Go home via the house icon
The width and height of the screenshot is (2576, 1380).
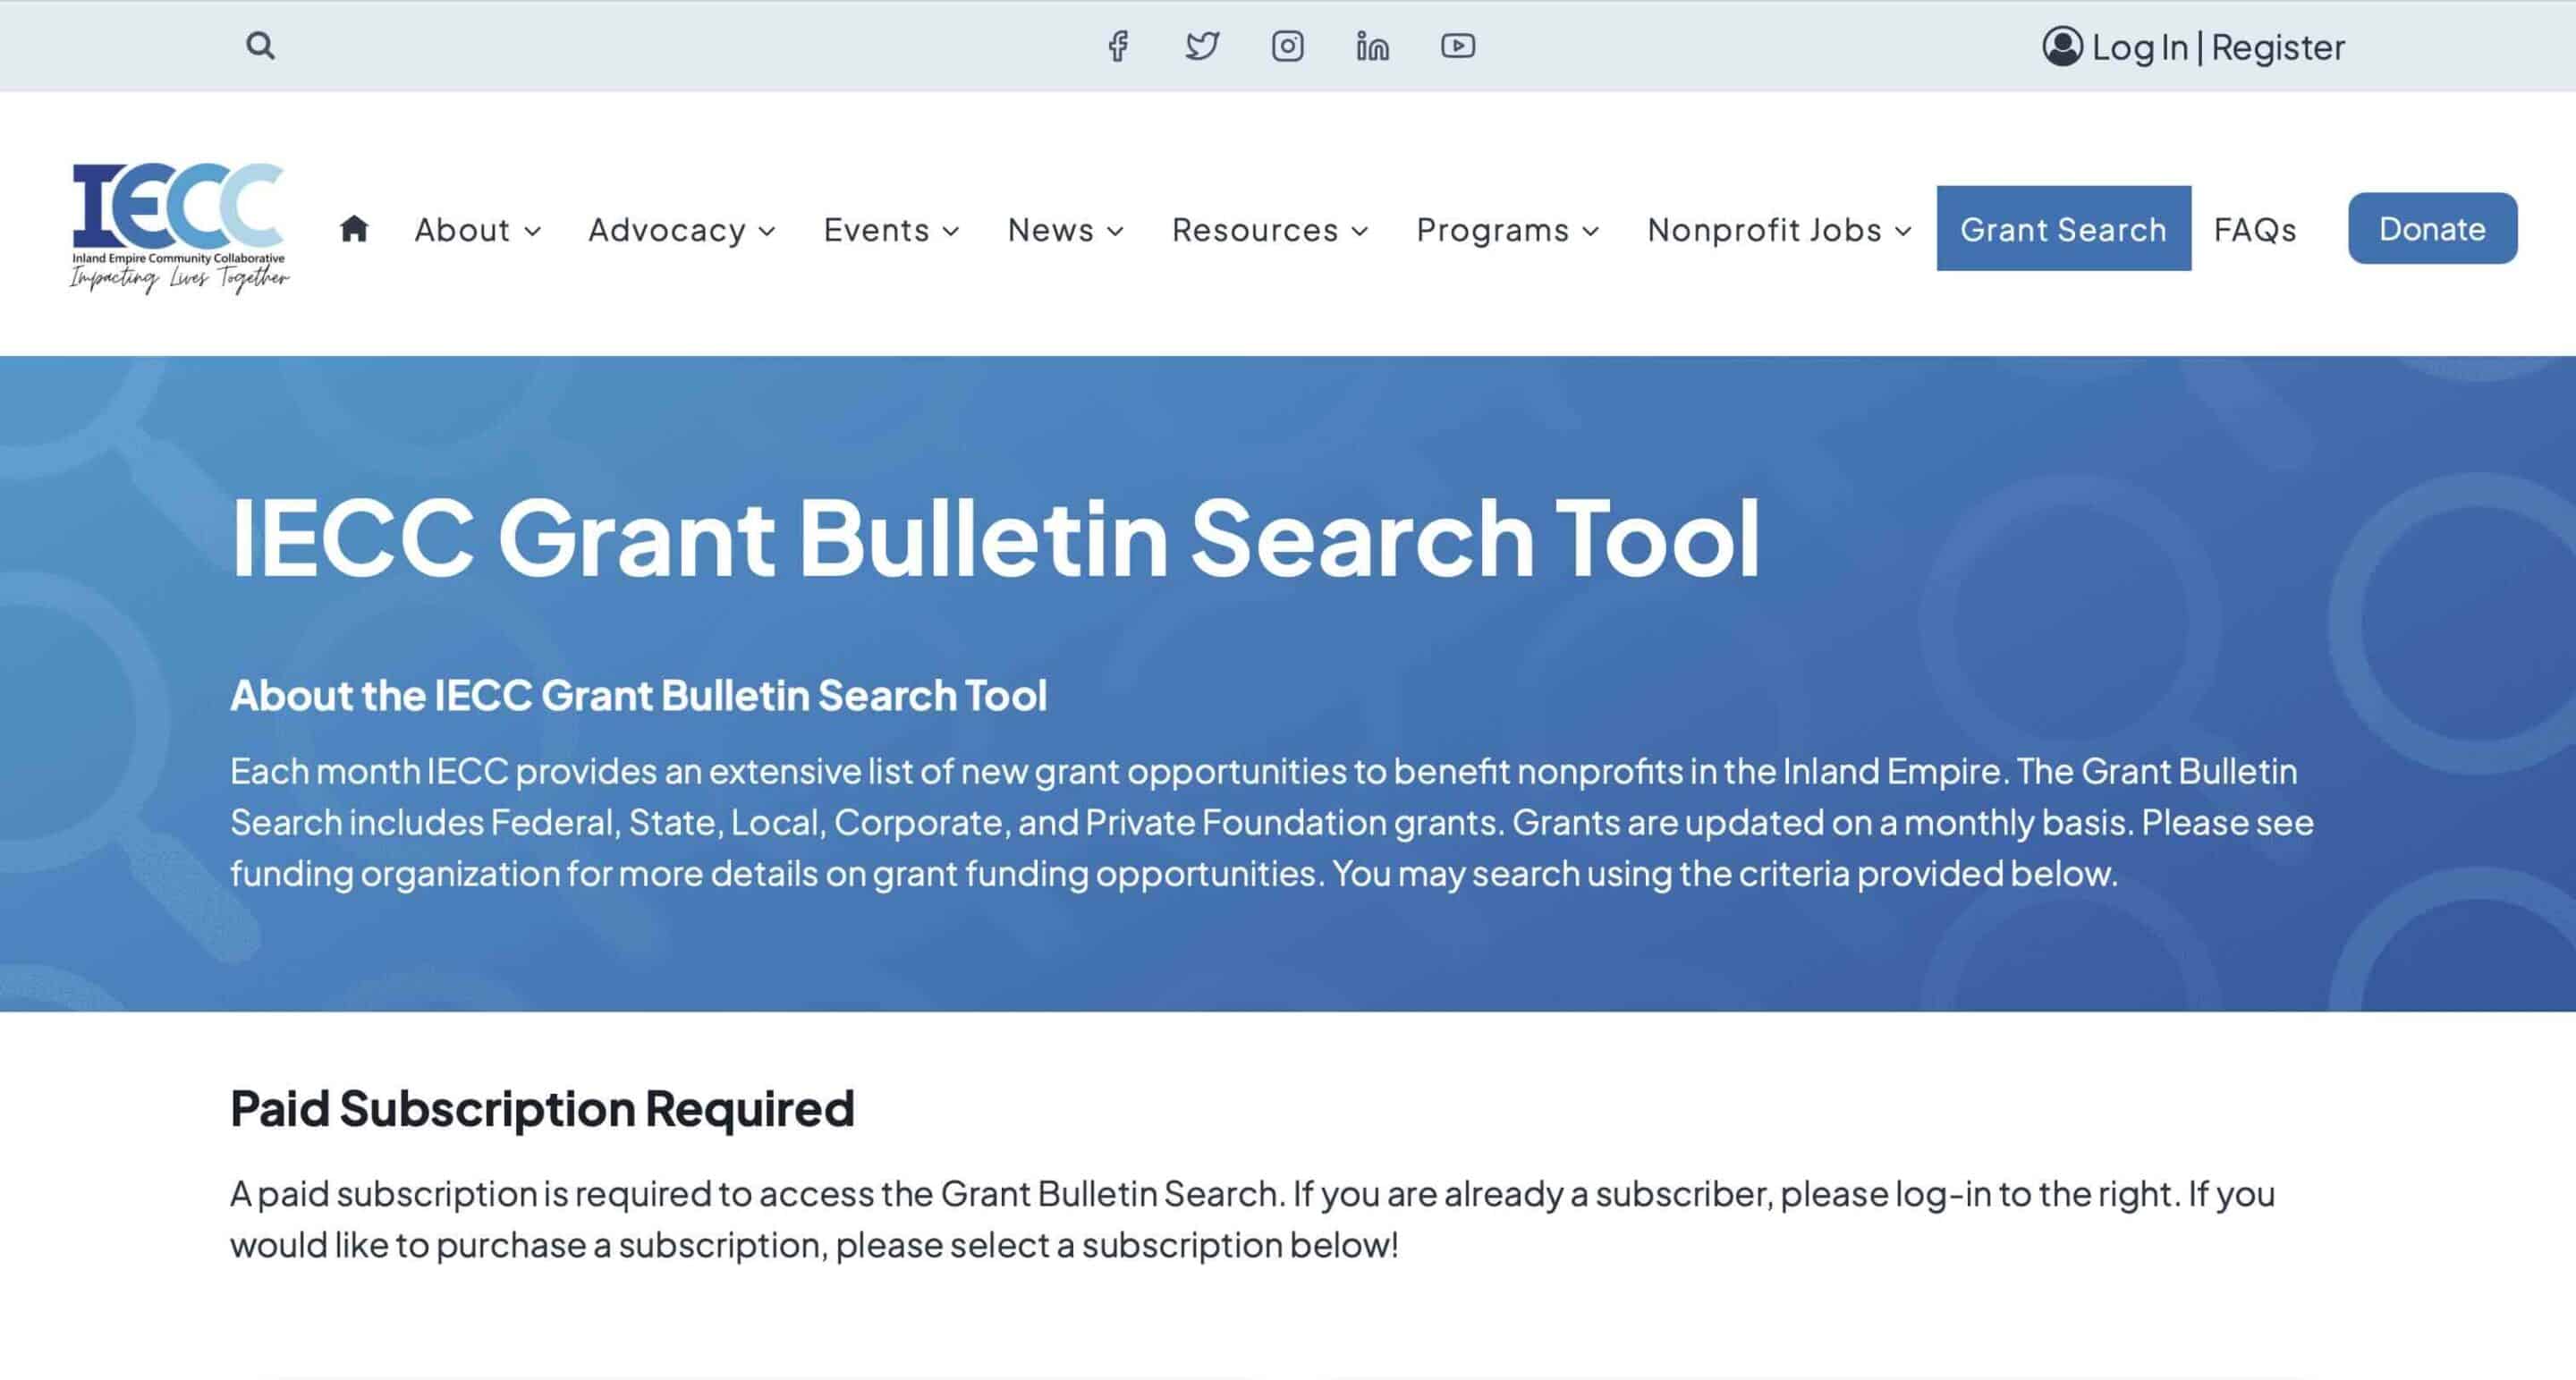[354, 229]
